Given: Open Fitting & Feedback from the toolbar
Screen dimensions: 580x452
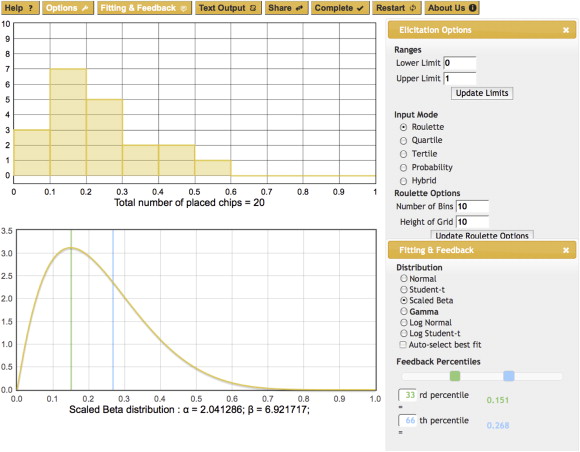Looking at the screenshot, I should [144, 8].
